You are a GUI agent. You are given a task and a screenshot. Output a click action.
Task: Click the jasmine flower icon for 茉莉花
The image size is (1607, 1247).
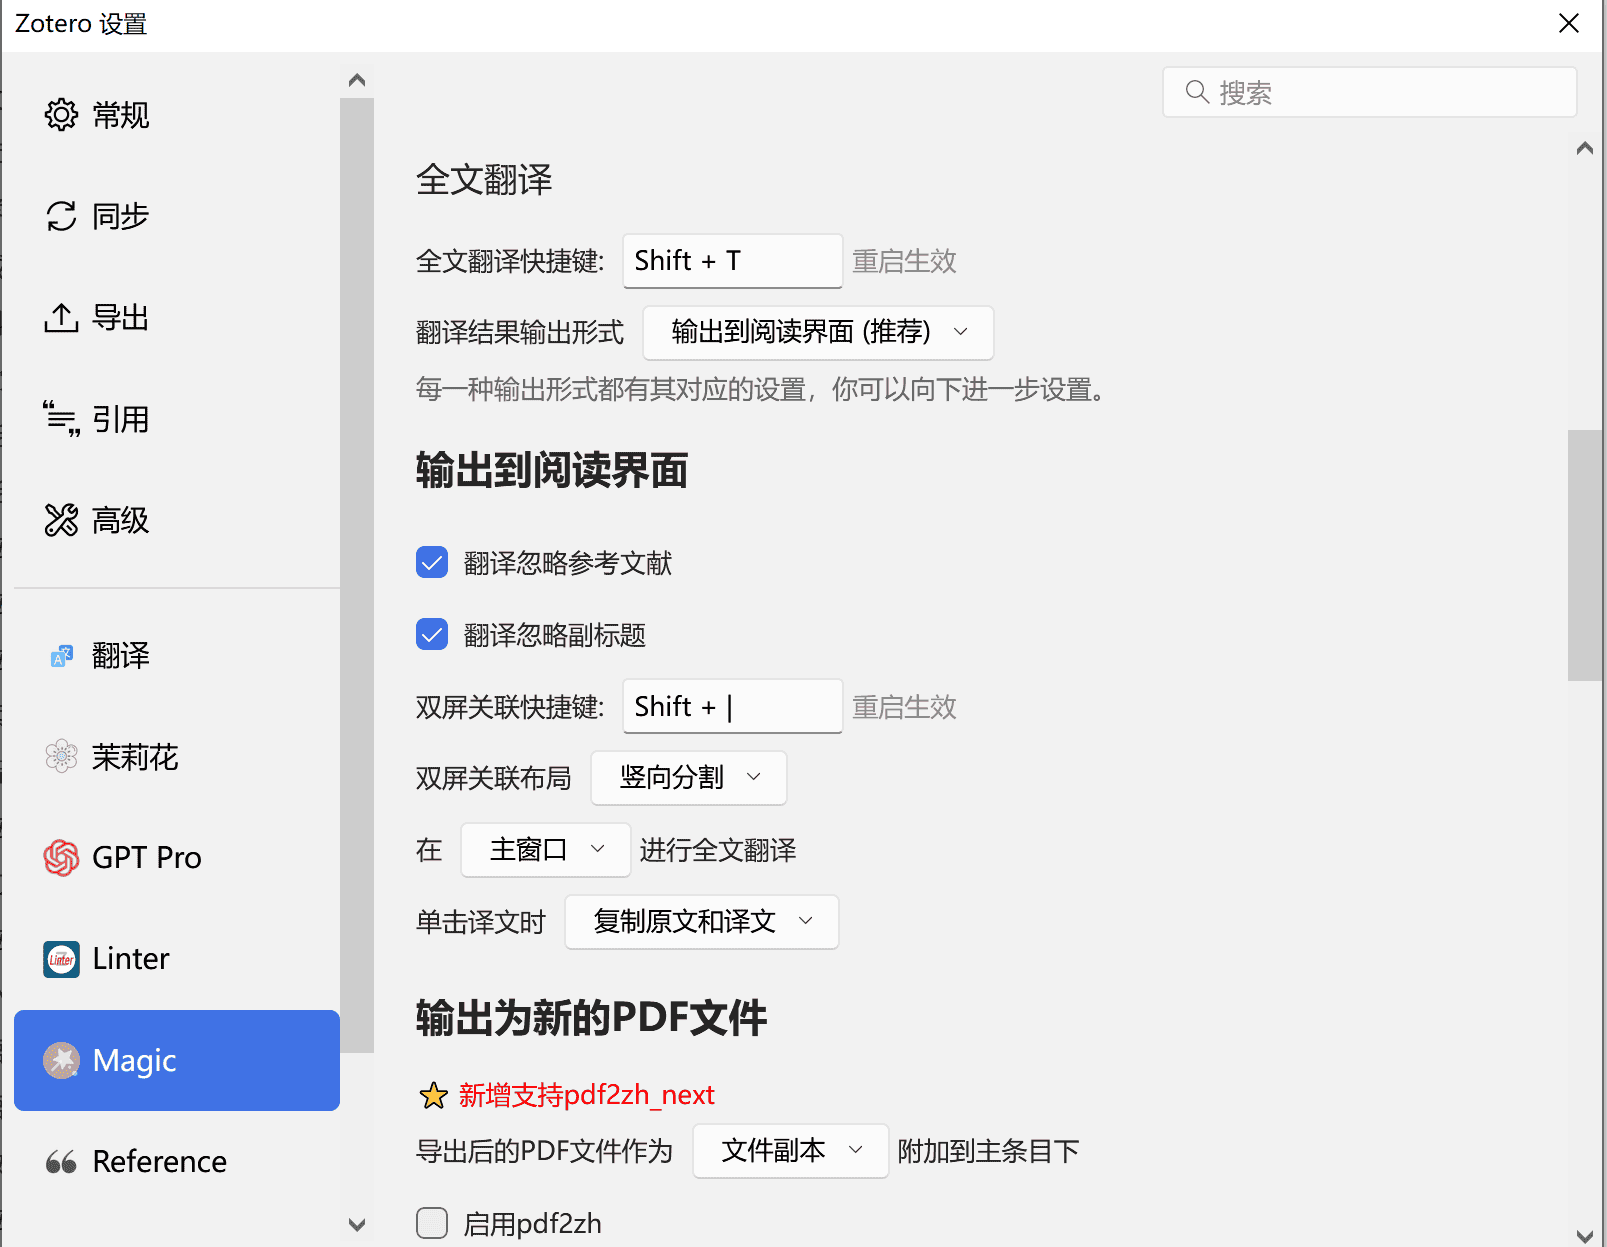[61, 757]
